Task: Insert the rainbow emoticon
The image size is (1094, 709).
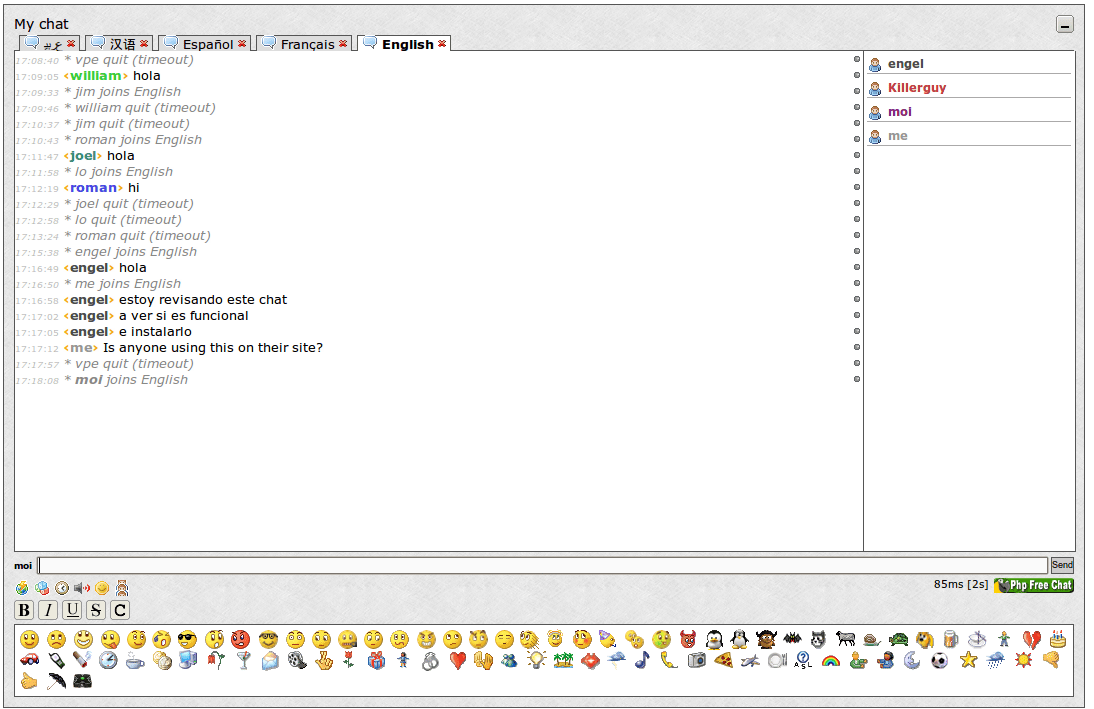Action: 830,660
